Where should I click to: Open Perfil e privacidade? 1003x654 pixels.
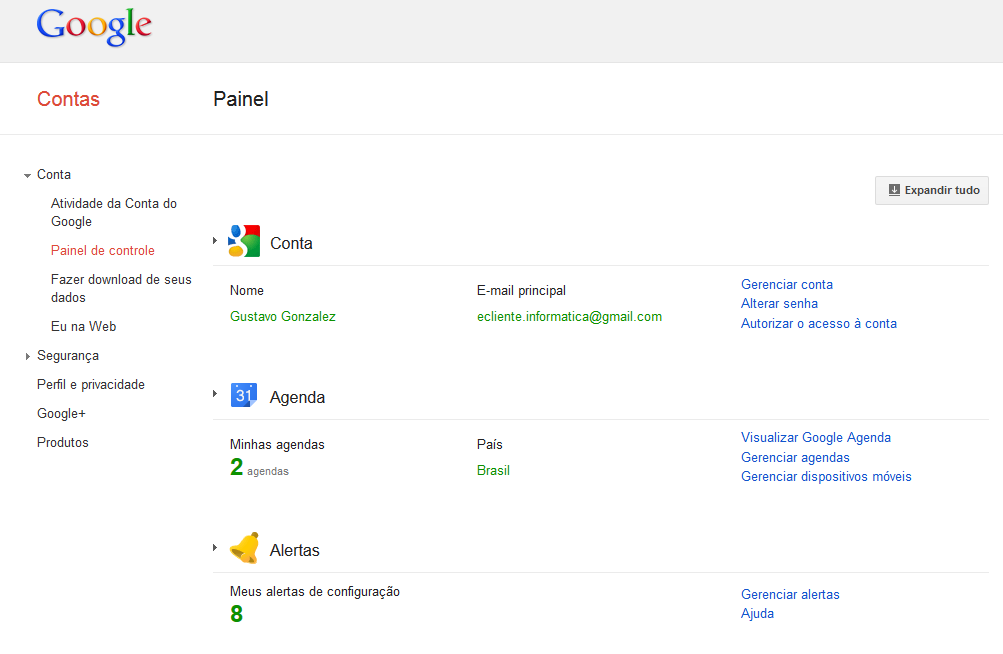tap(91, 385)
